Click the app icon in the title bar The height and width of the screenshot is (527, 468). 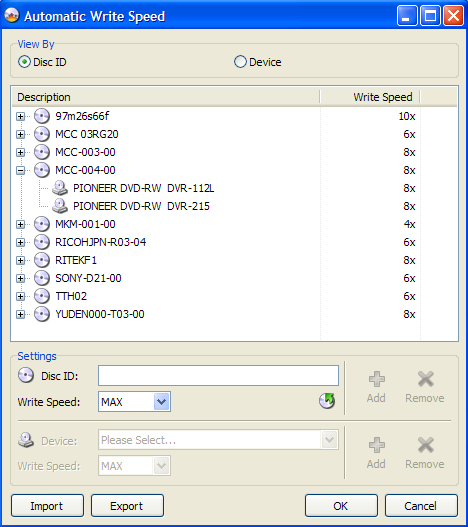point(12,15)
